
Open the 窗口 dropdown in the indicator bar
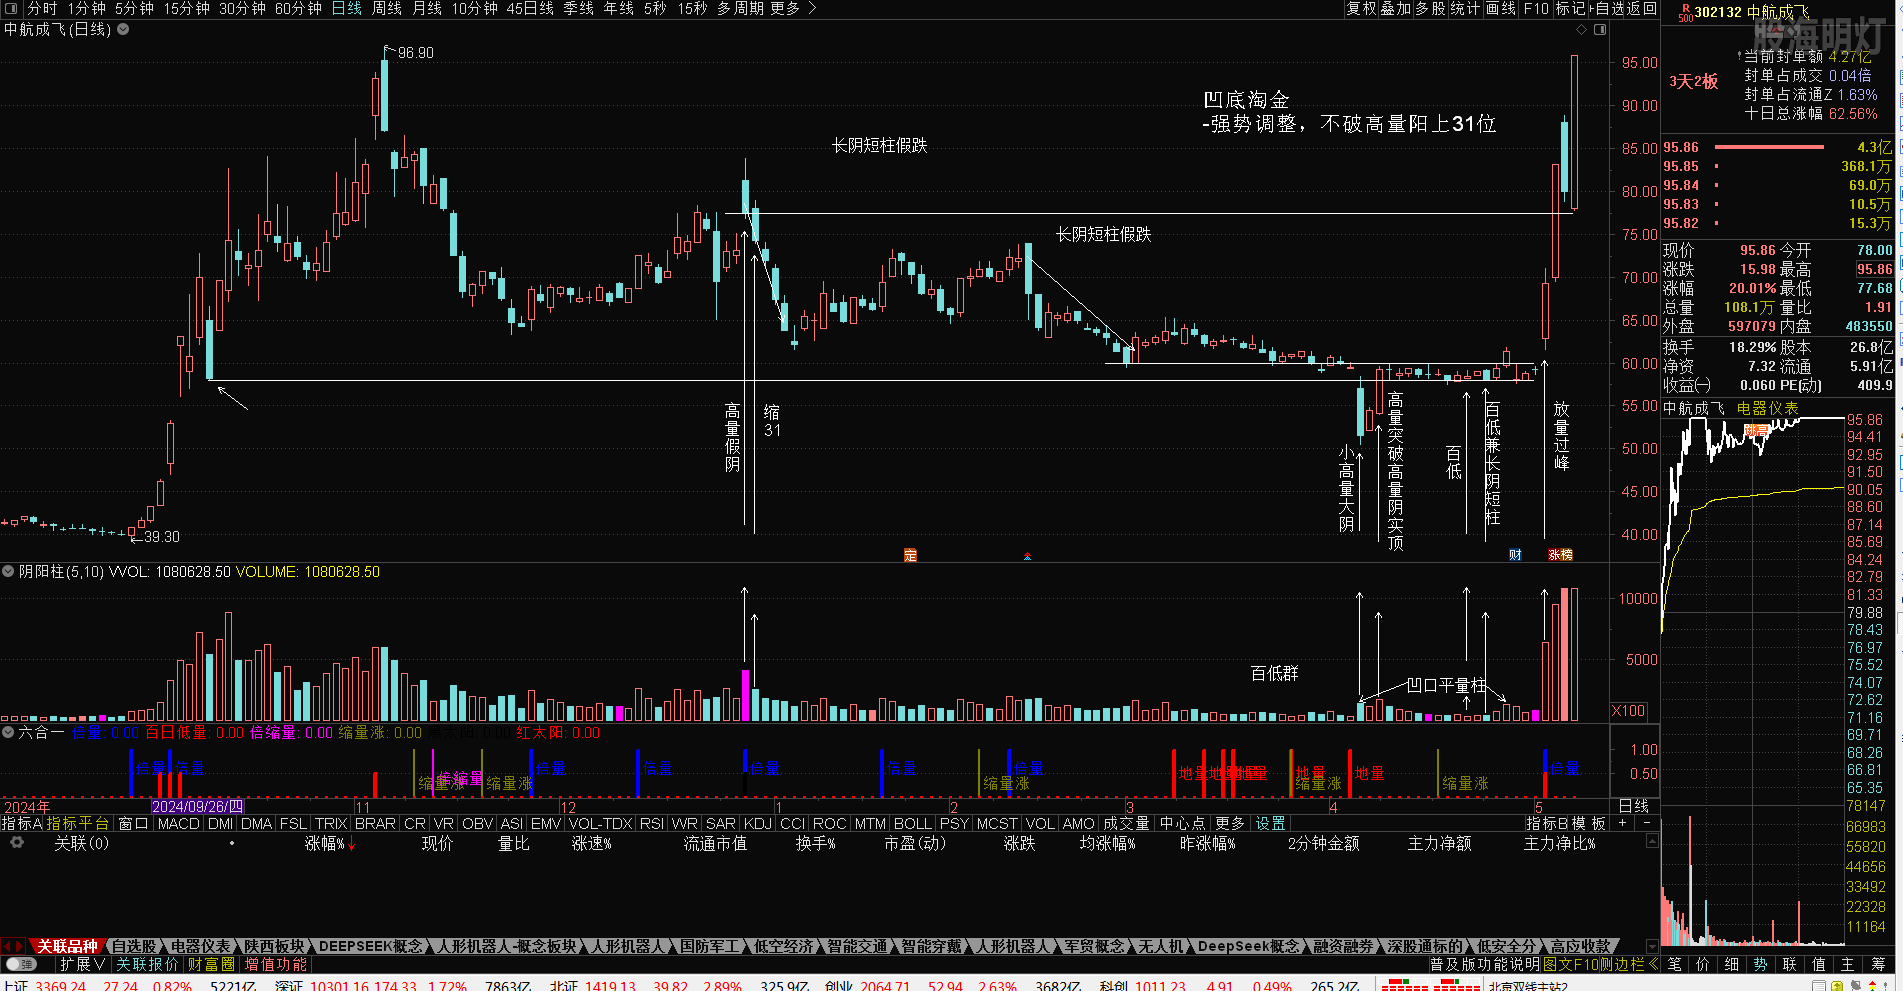(x=133, y=823)
